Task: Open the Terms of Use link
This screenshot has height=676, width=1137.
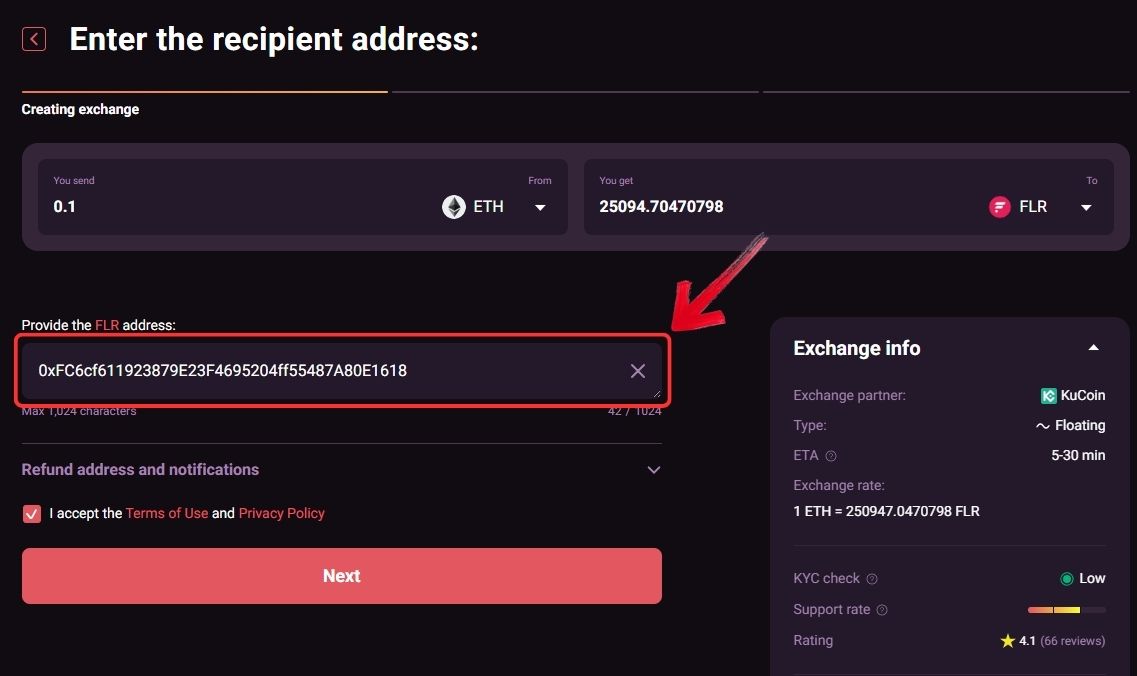Action: point(167,513)
